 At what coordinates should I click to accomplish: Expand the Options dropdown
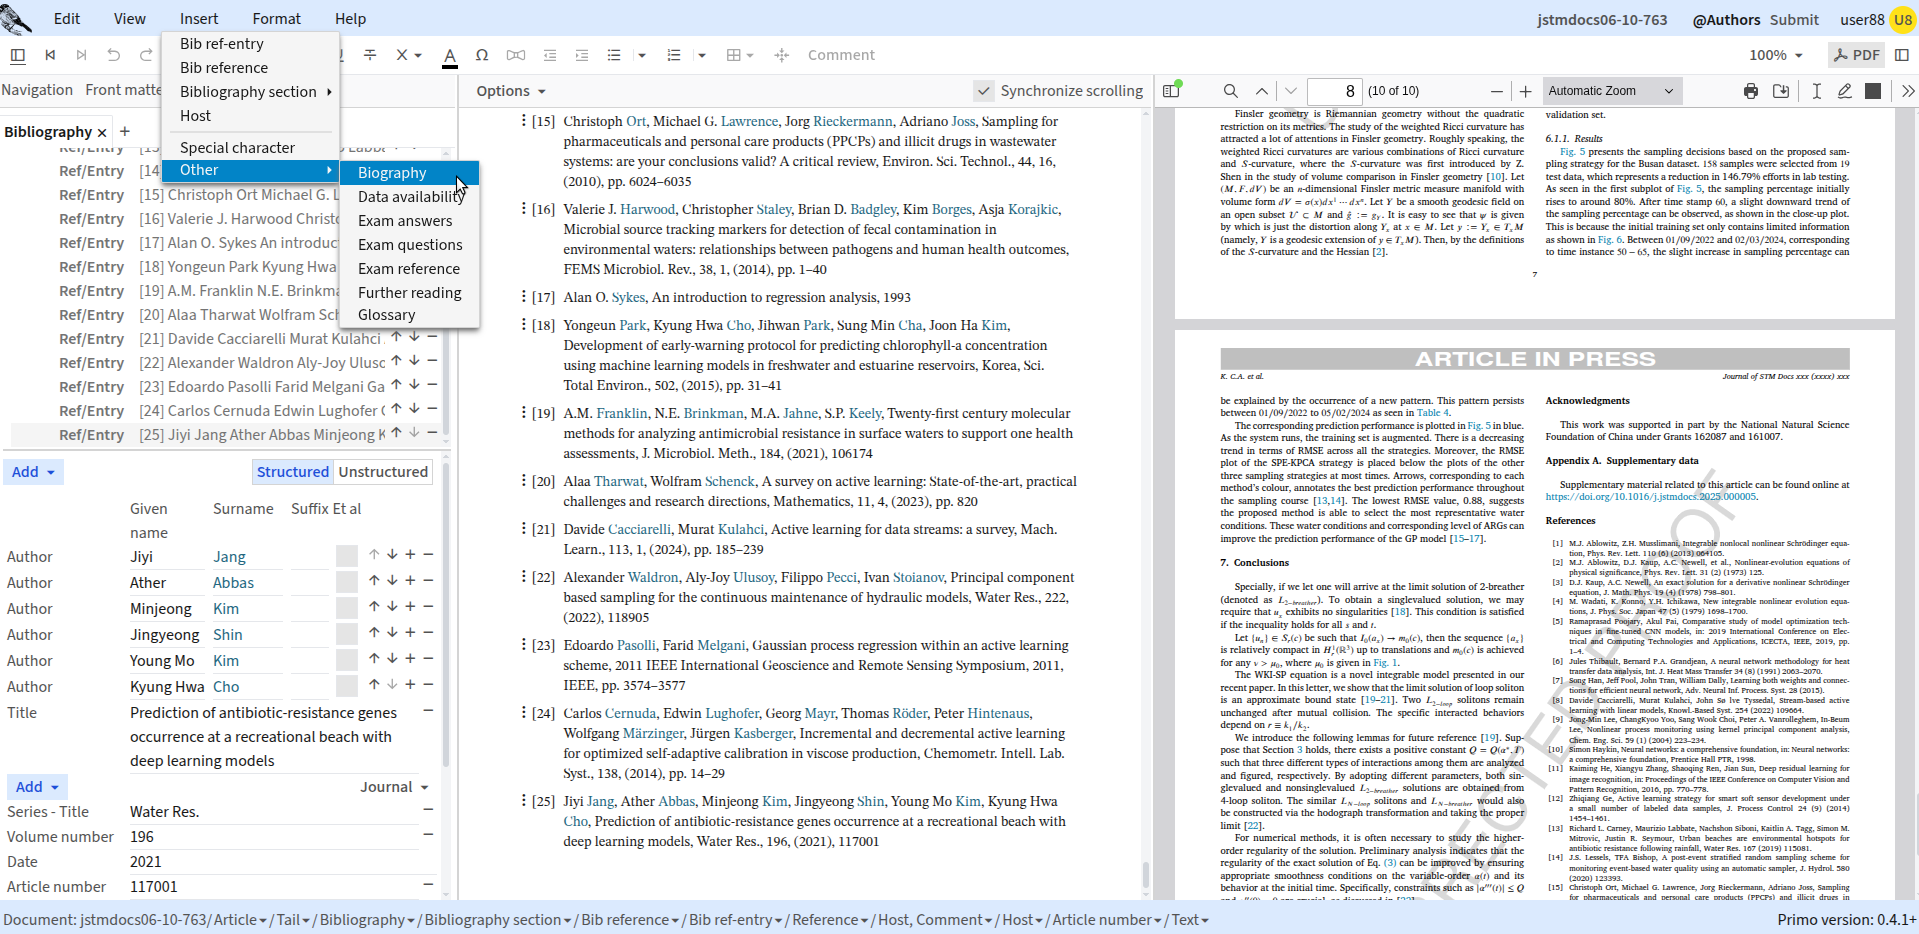pos(511,91)
